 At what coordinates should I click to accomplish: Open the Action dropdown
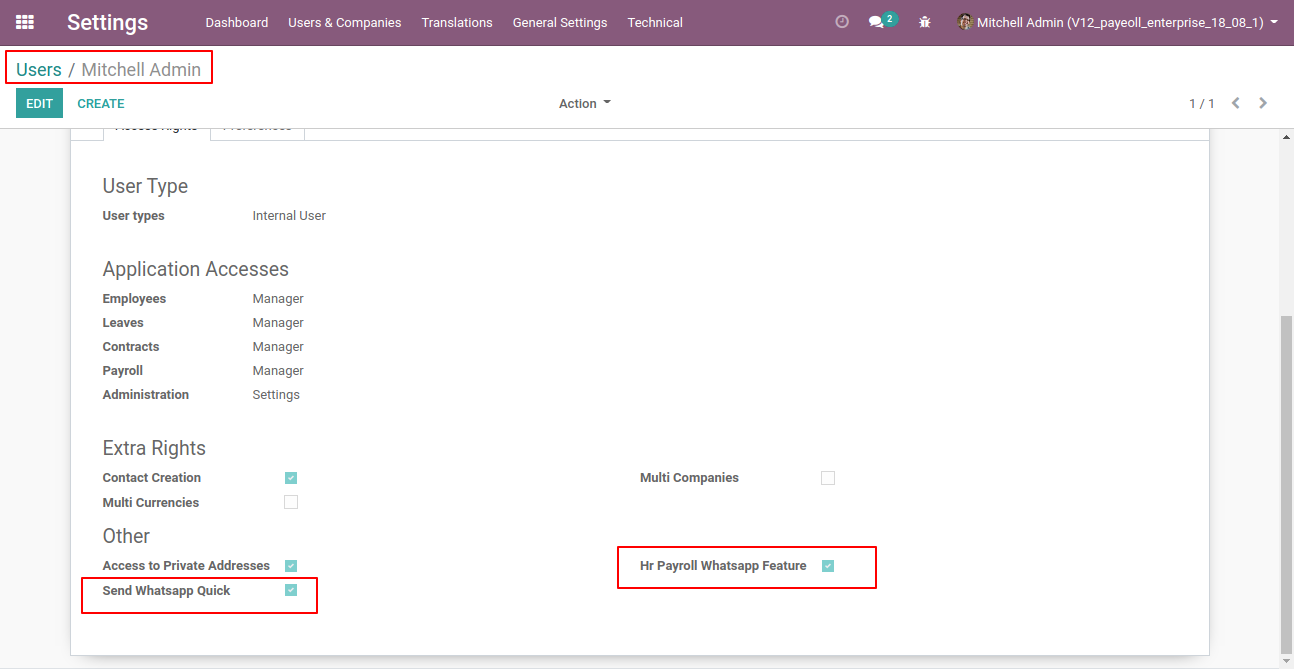585,104
